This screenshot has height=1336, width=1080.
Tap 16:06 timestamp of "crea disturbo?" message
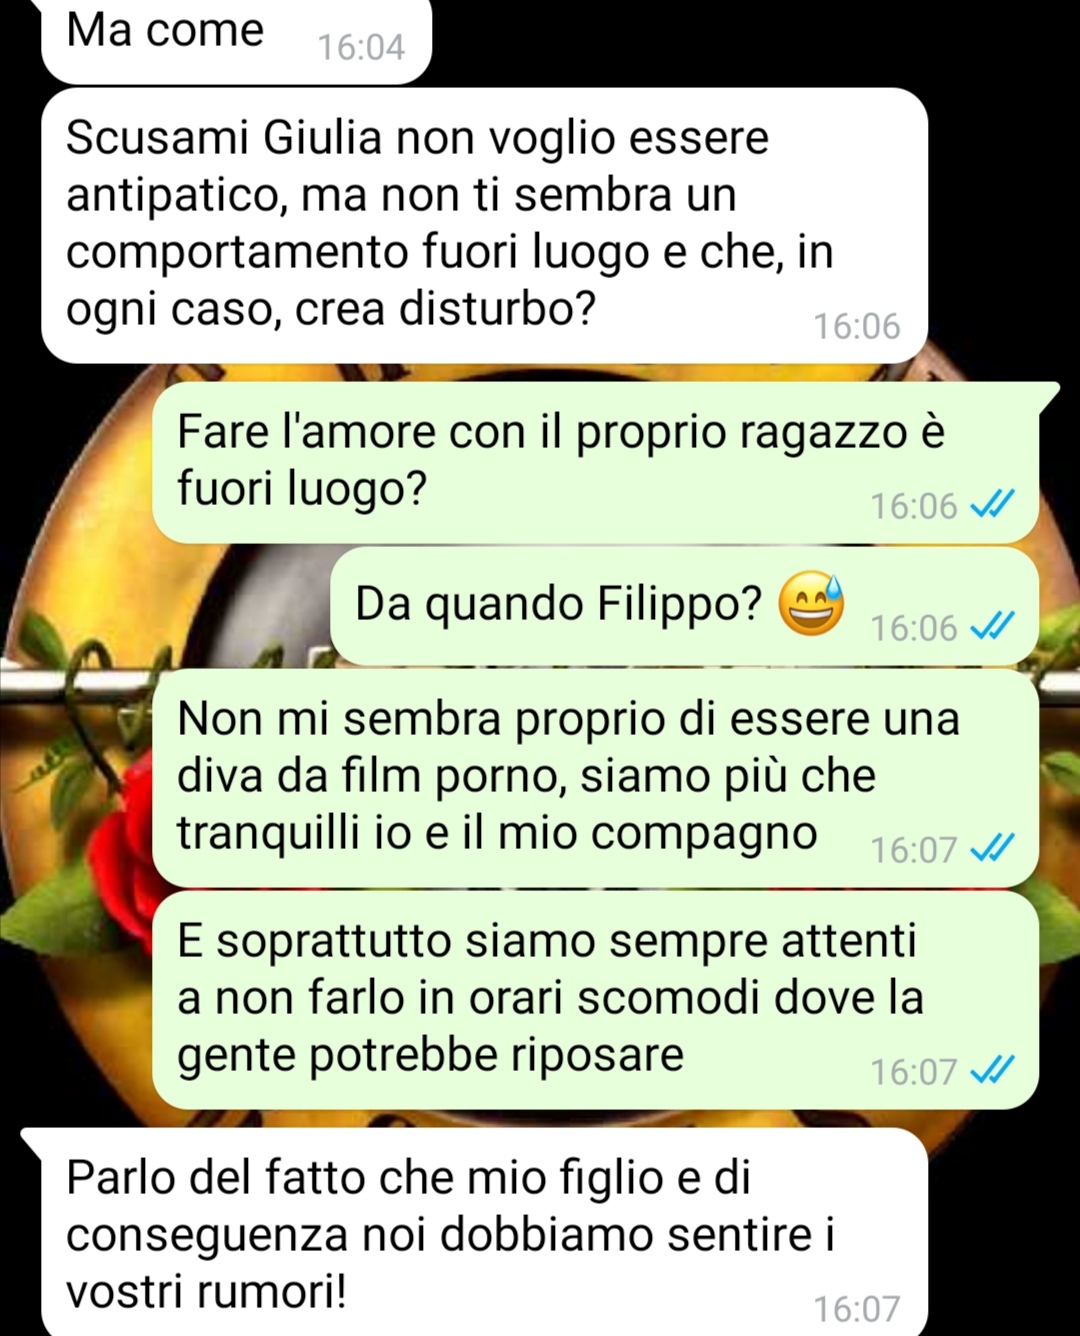coord(857,326)
